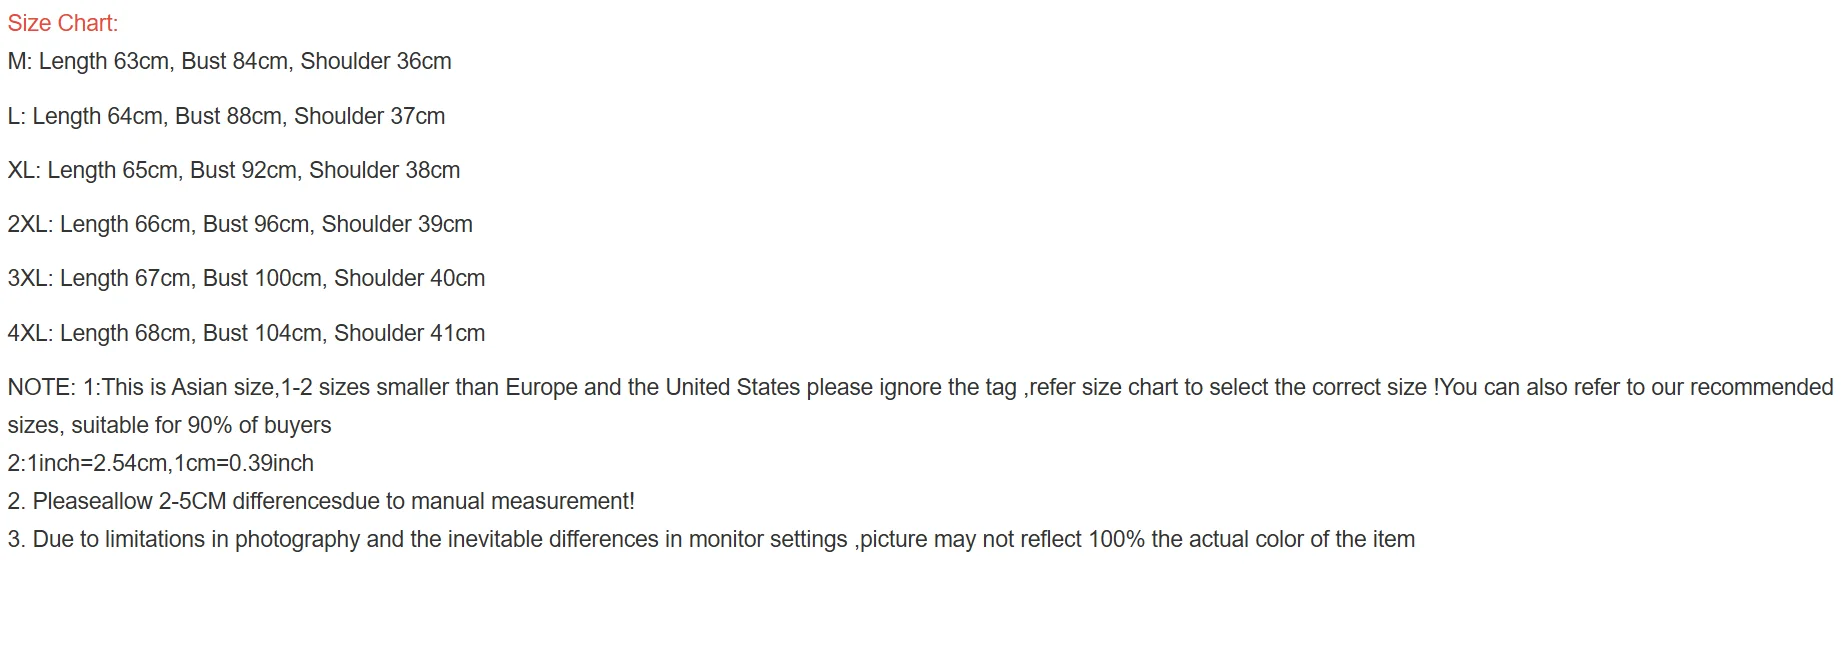The image size is (1848, 662).
Task: Click the photography limitations color note
Action: [x=710, y=540]
